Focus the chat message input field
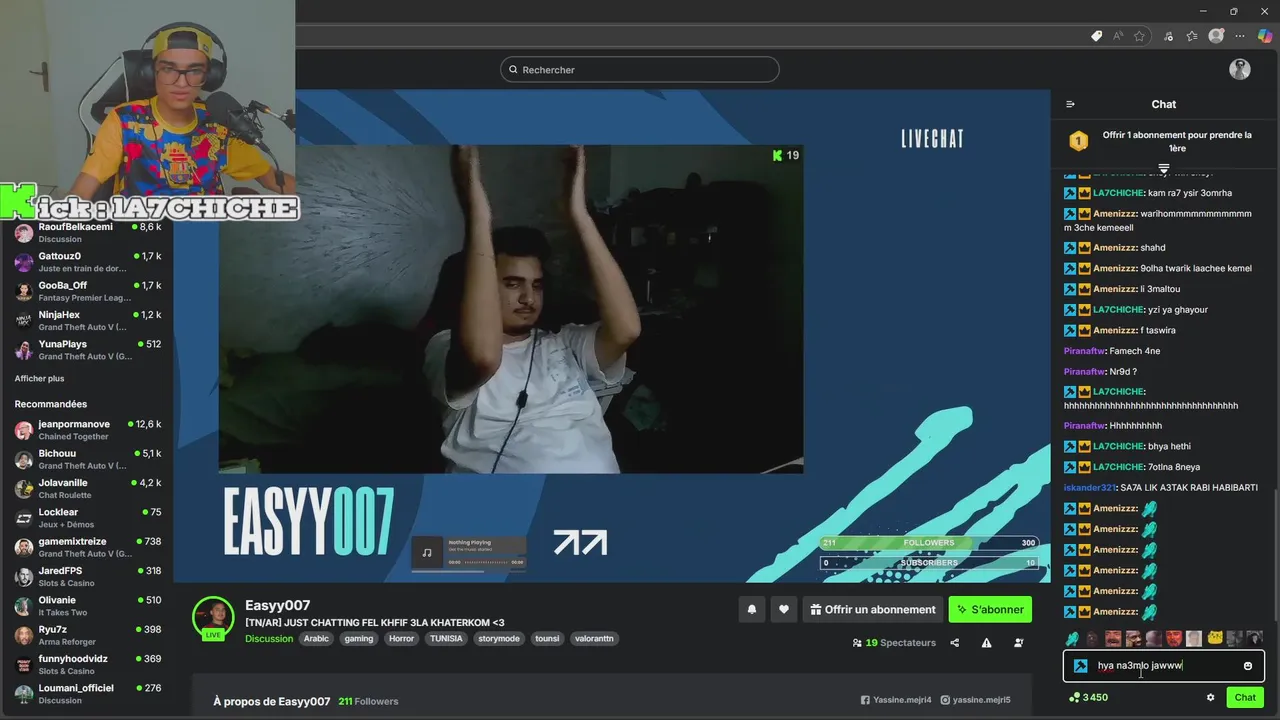1280x720 pixels. click(x=1164, y=666)
